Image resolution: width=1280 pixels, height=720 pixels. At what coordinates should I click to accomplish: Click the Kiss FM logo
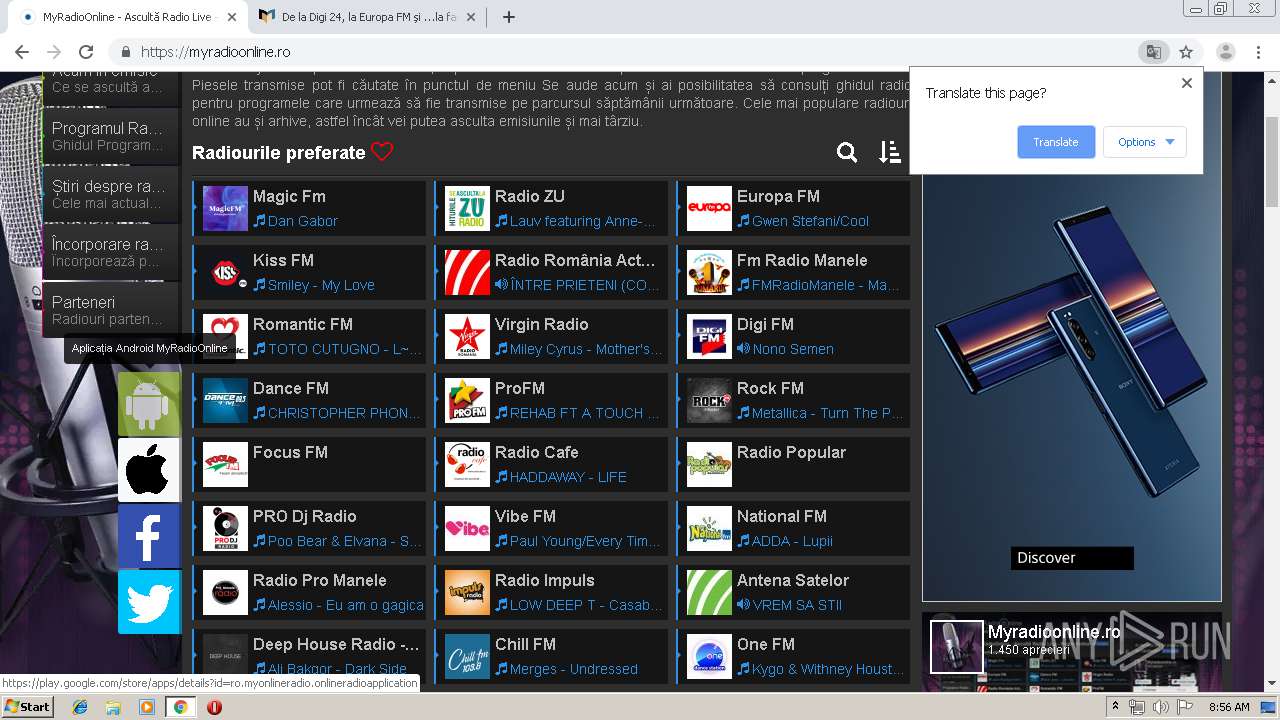click(x=225, y=272)
